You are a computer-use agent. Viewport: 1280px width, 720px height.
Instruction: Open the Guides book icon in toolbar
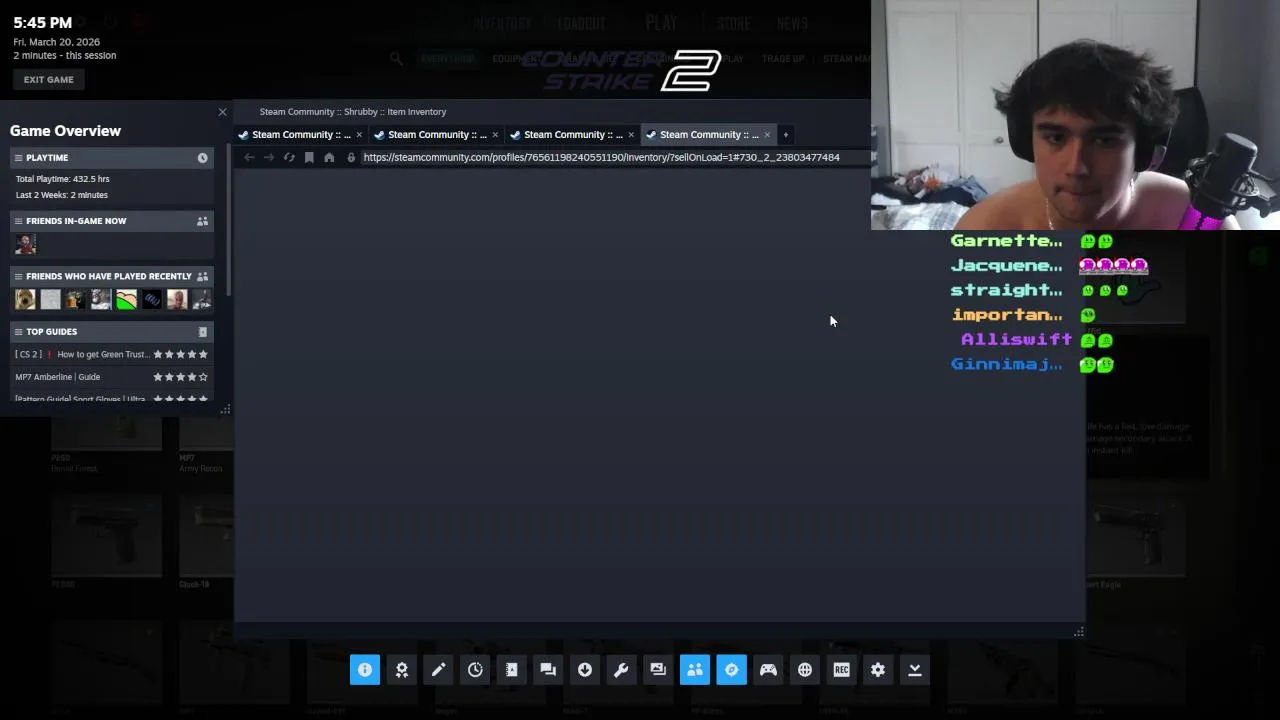click(x=512, y=670)
